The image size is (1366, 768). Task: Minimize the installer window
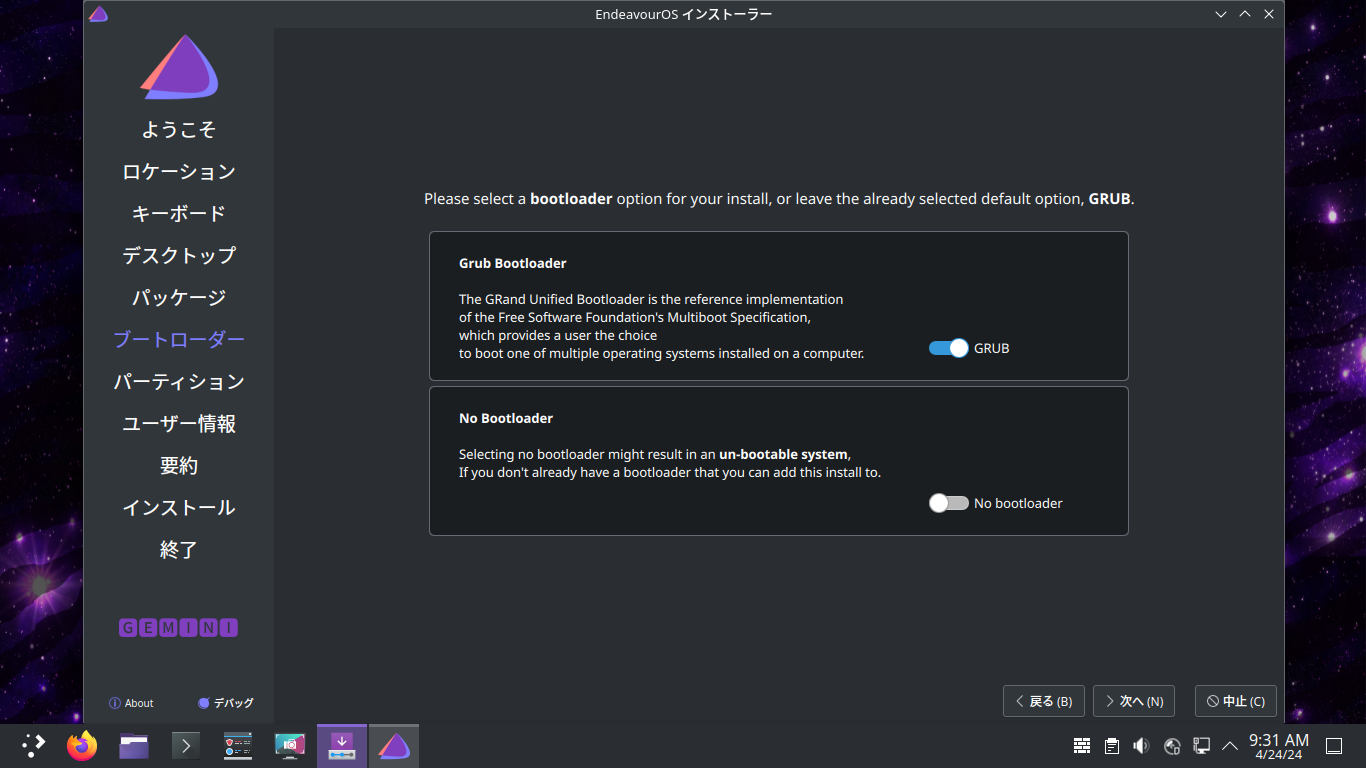click(1221, 14)
